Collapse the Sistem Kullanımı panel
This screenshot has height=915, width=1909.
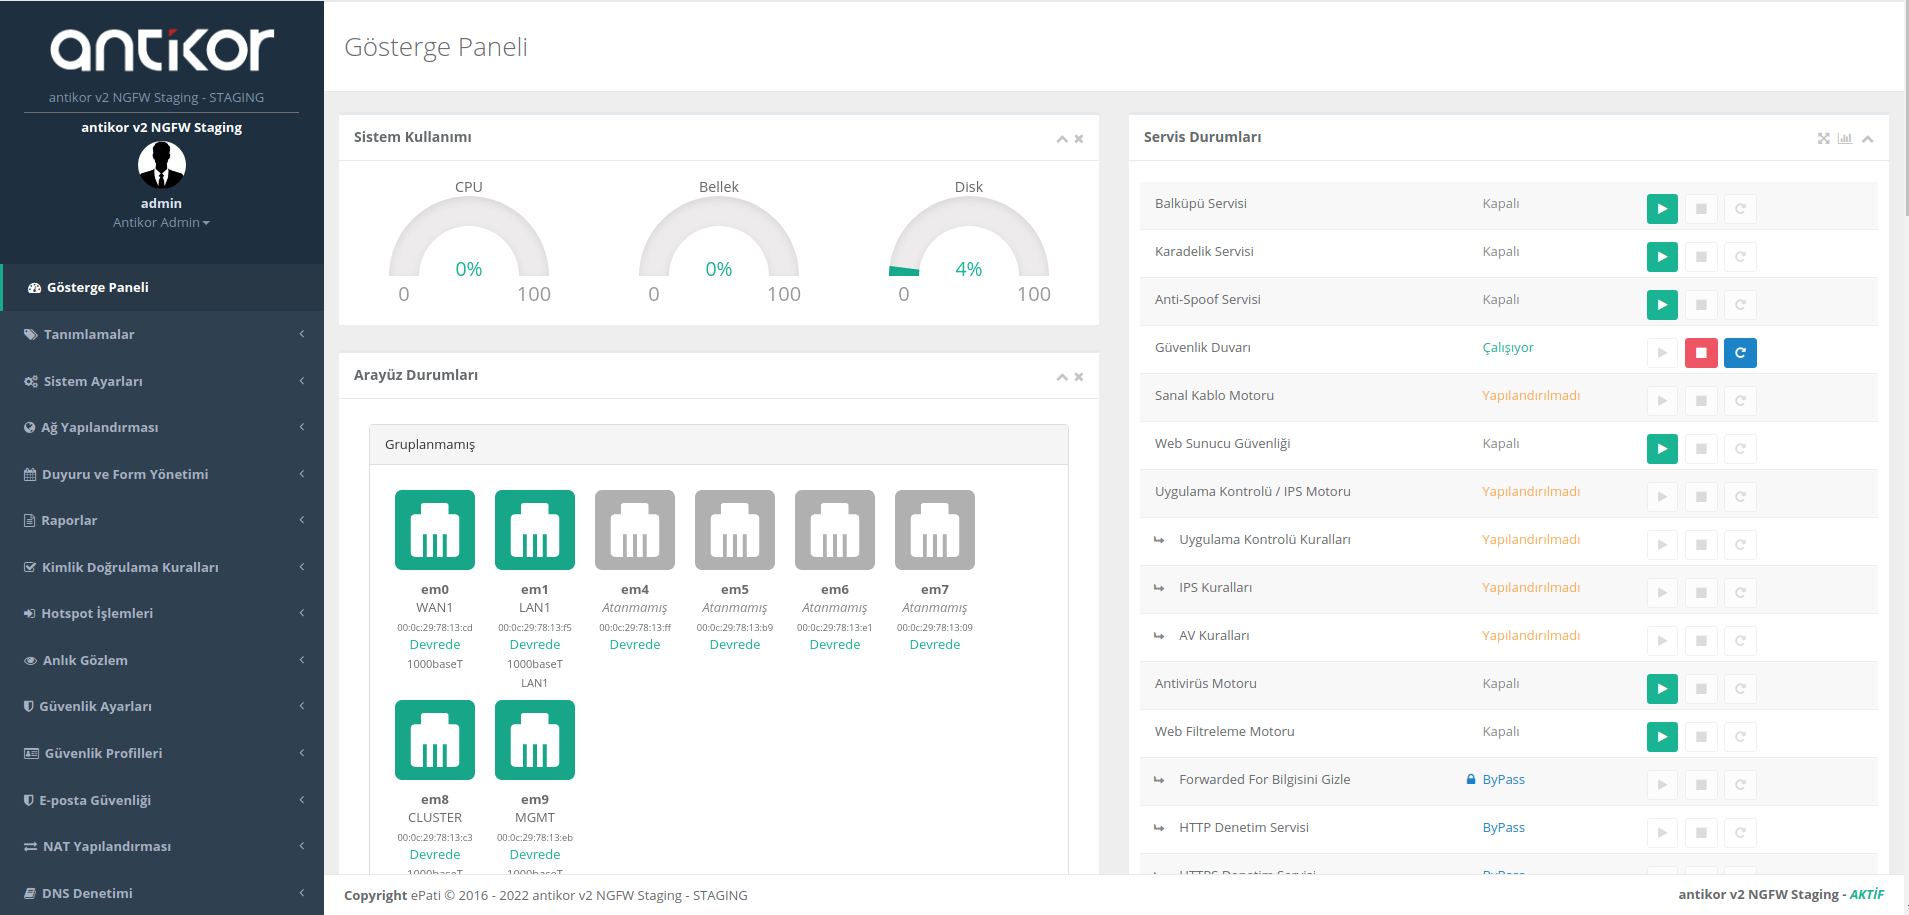pyautogui.click(x=1062, y=139)
